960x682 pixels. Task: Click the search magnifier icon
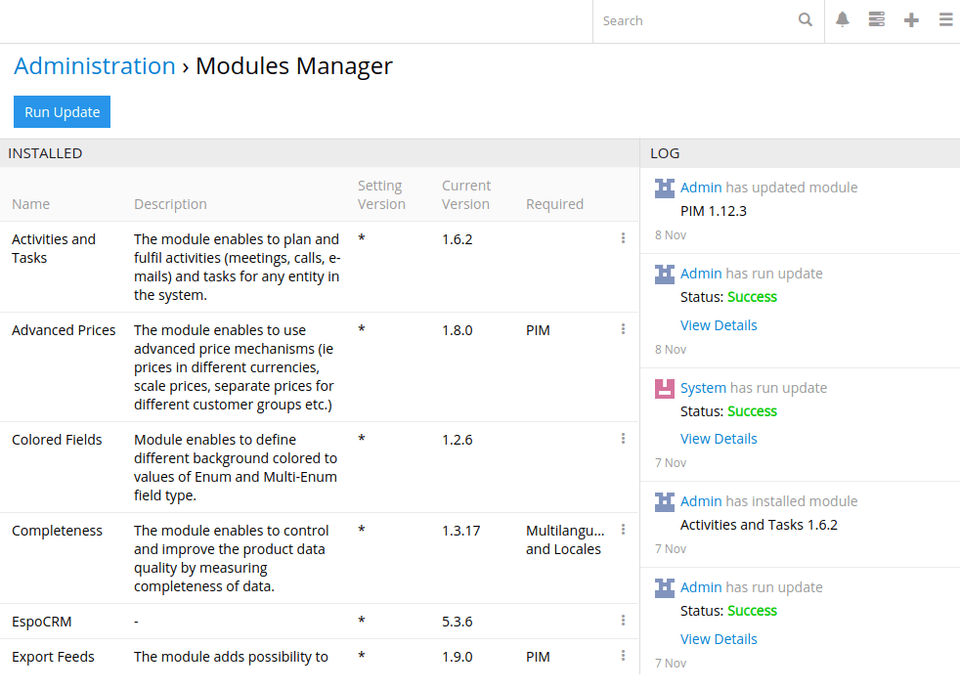(805, 20)
